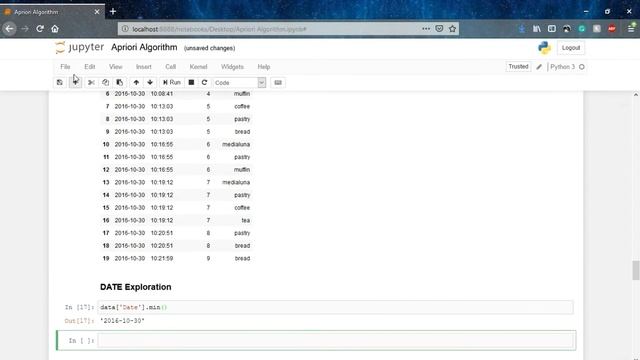Cut selected cells with the scissors icon

(x=91, y=82)
